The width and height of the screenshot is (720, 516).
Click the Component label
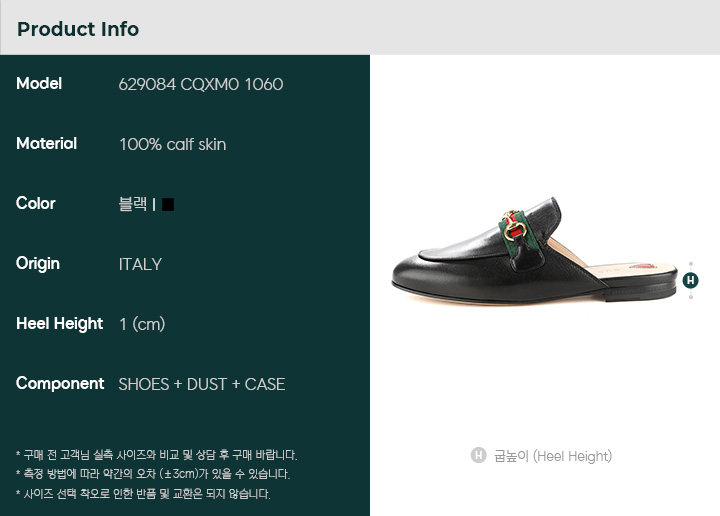60,384
